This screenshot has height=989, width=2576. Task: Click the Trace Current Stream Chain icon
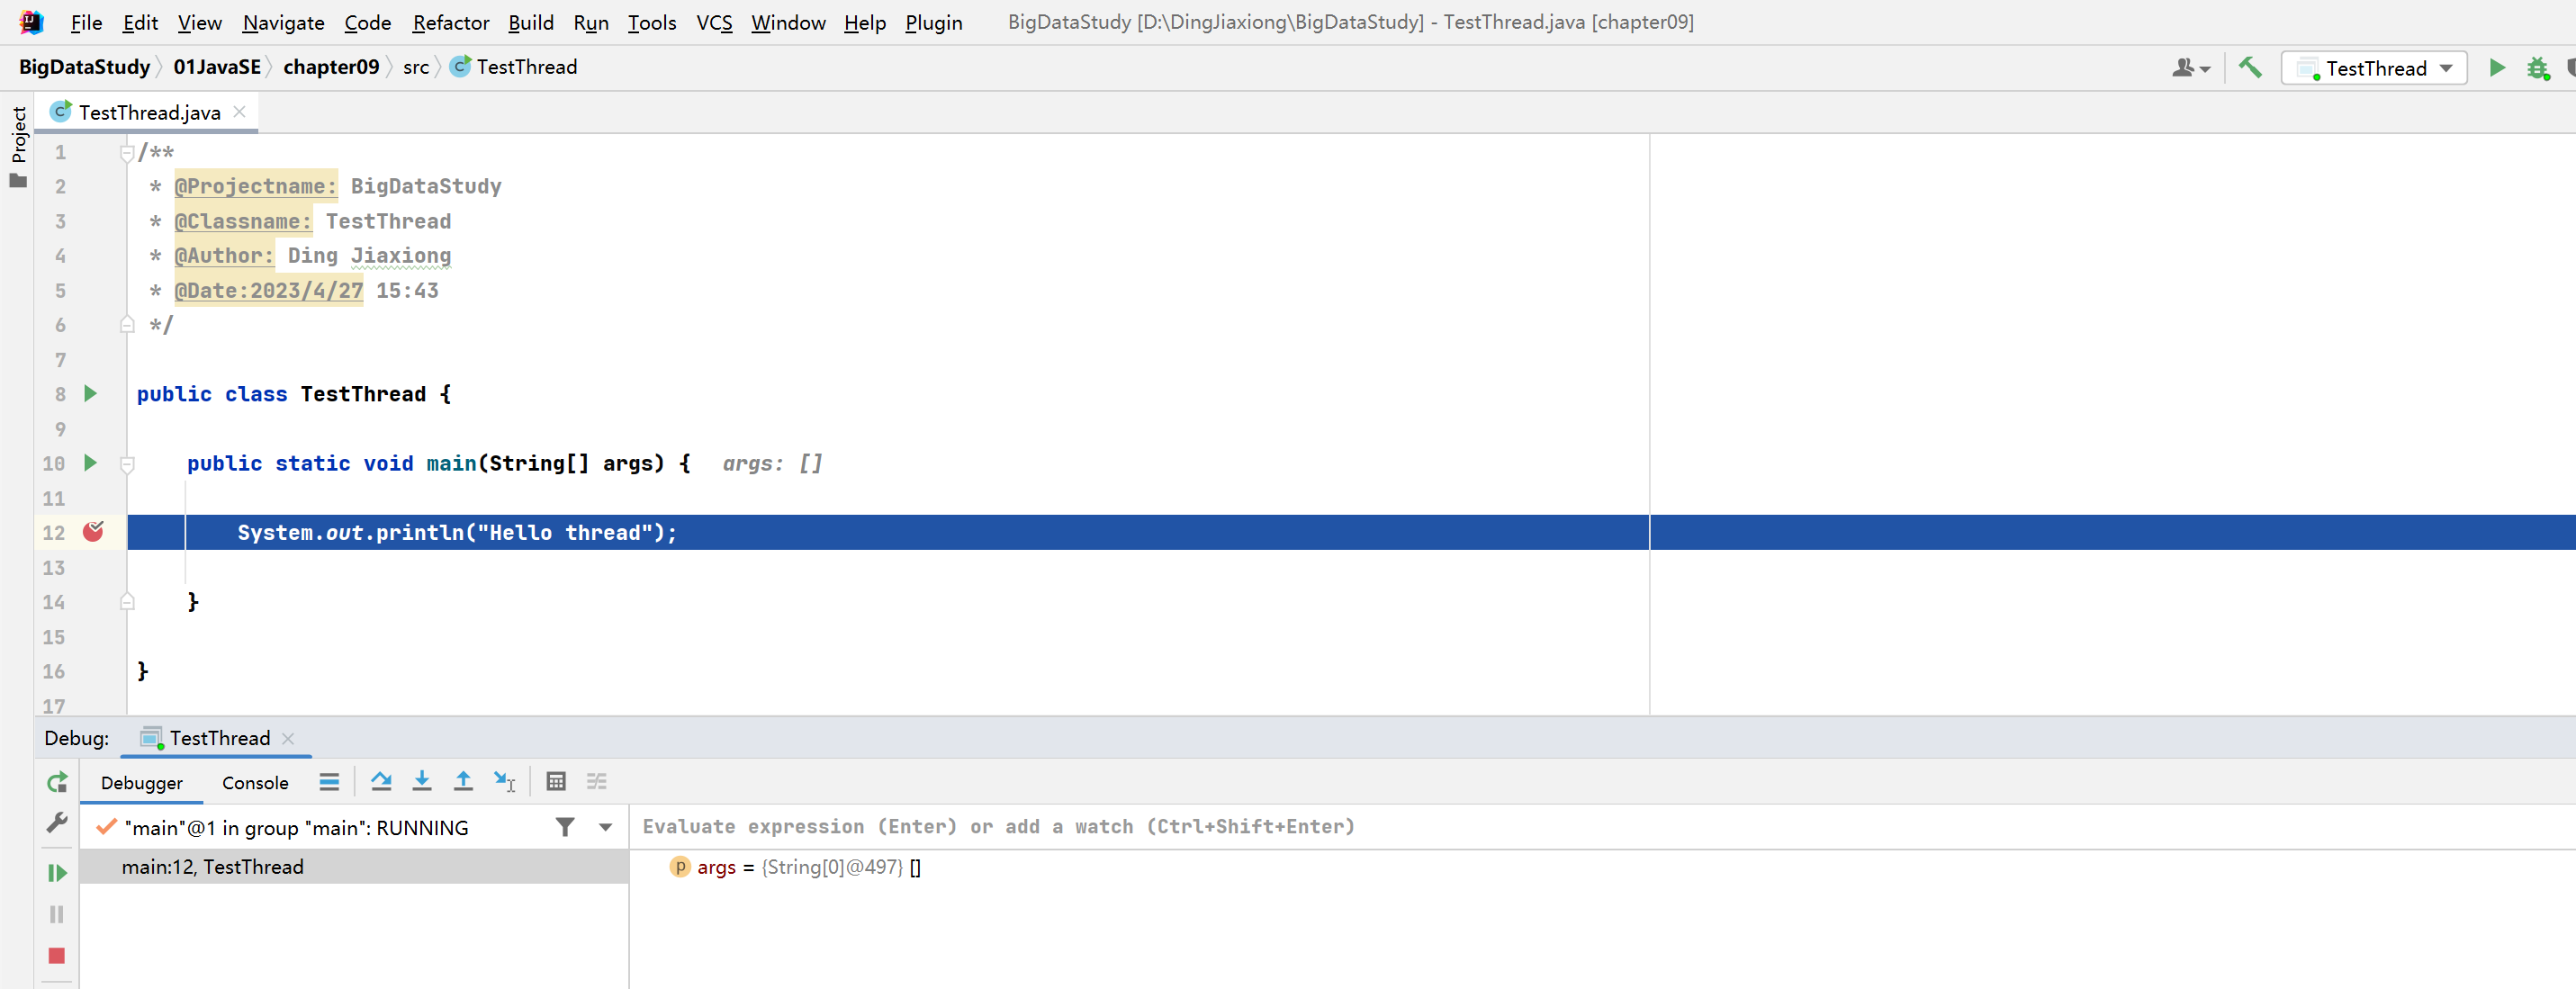597,782
